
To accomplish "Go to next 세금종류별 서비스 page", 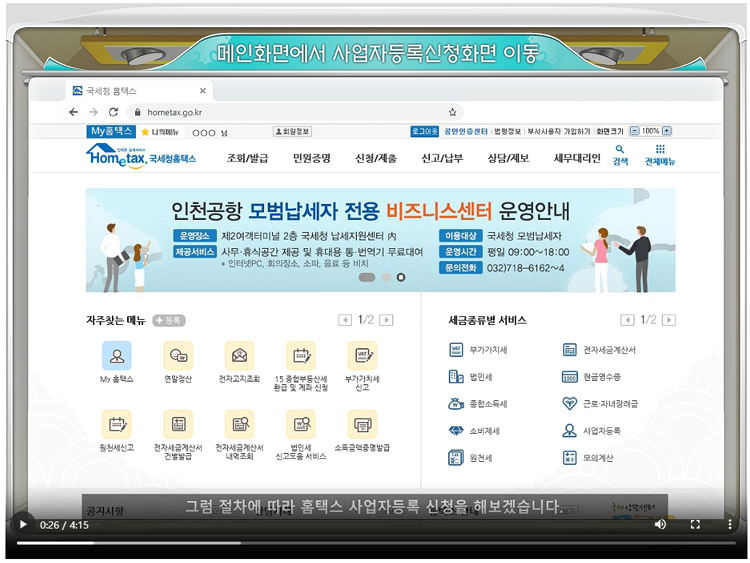I will (x=669, y=320).
